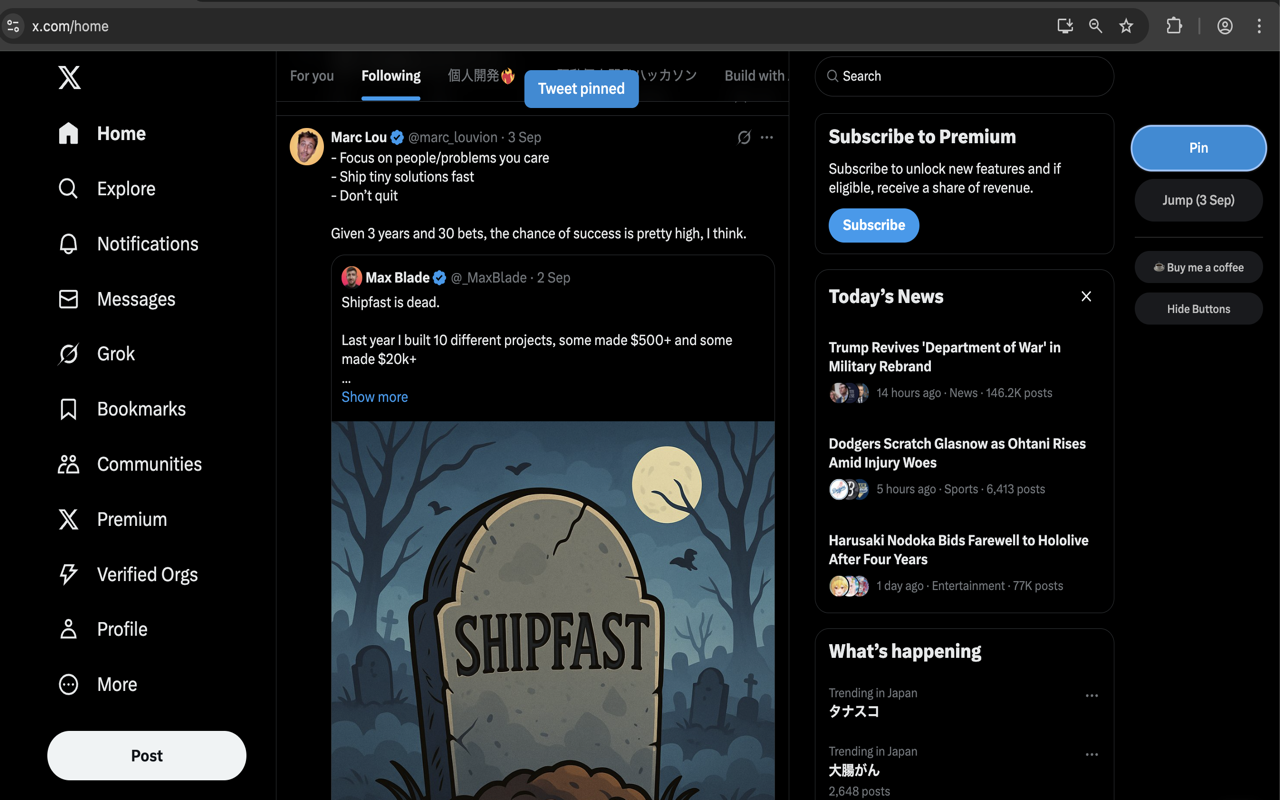This screenshot has height=800, width=1280.
Task: Open the Dodgers Scratch Glasnow news story
Action: coord(957,453)
